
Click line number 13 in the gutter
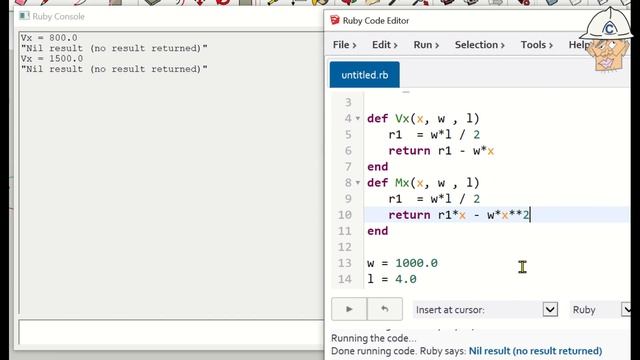[x=344, y=263]
